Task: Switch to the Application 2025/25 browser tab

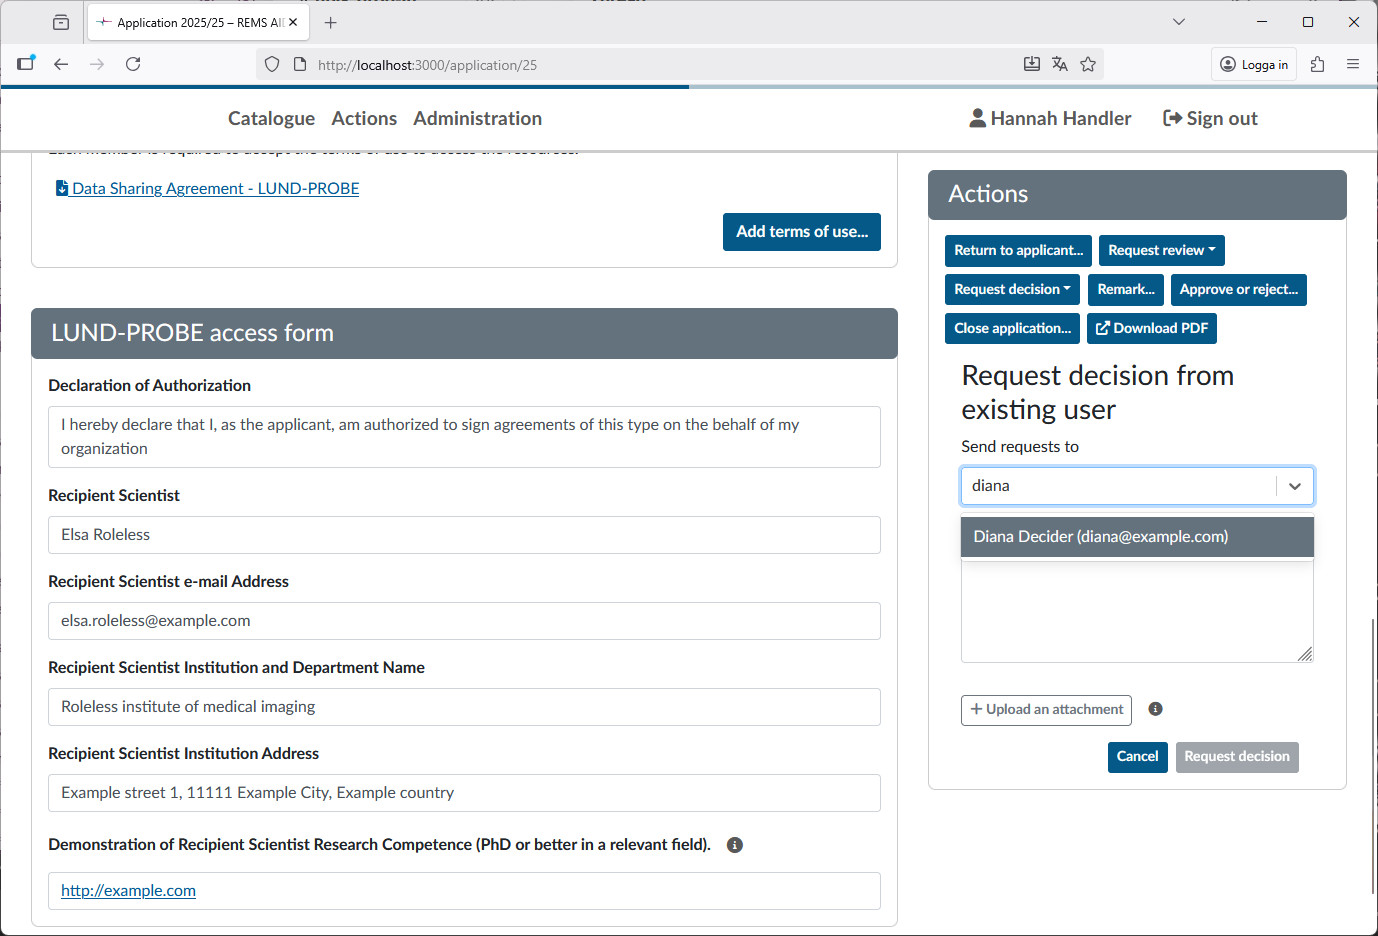Action: pos(190,21)
